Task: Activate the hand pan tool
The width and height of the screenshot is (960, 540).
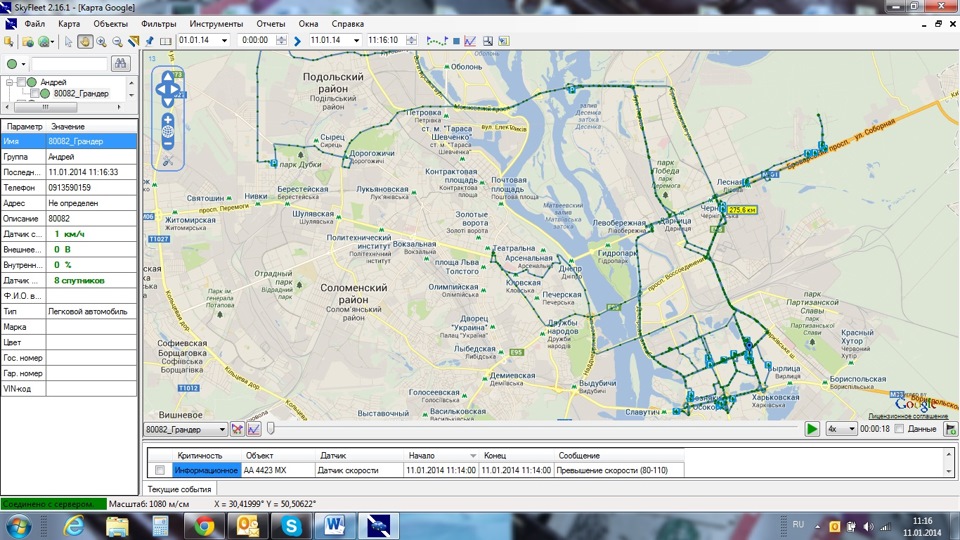Action: click(x=84, y=41)
